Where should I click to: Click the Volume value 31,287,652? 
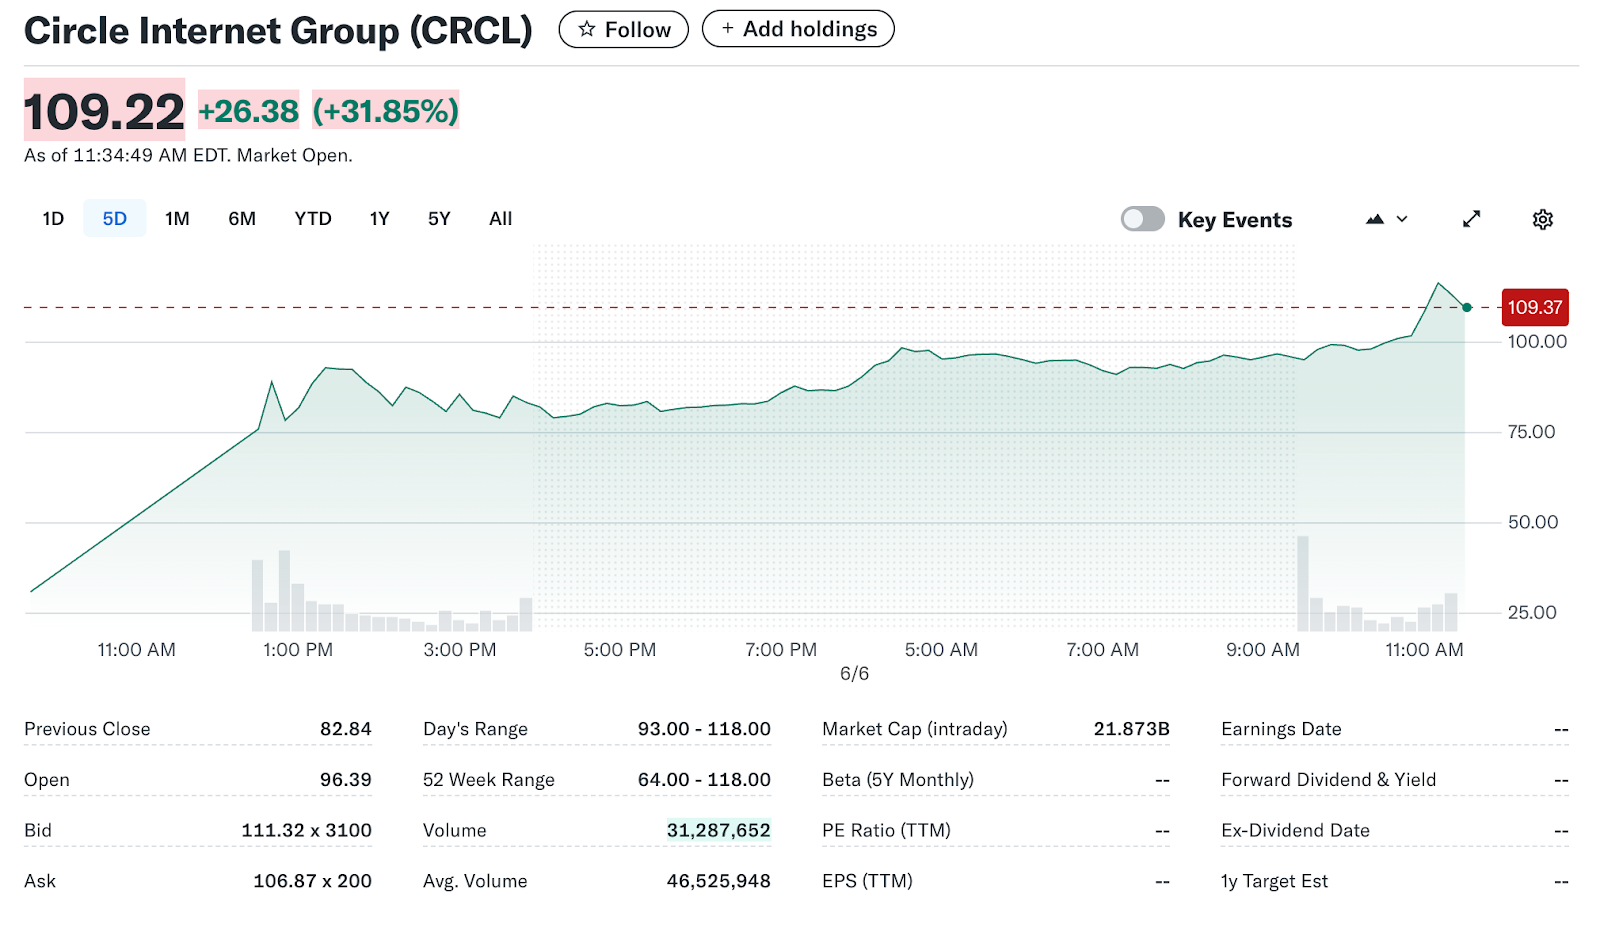coord(718,831)
